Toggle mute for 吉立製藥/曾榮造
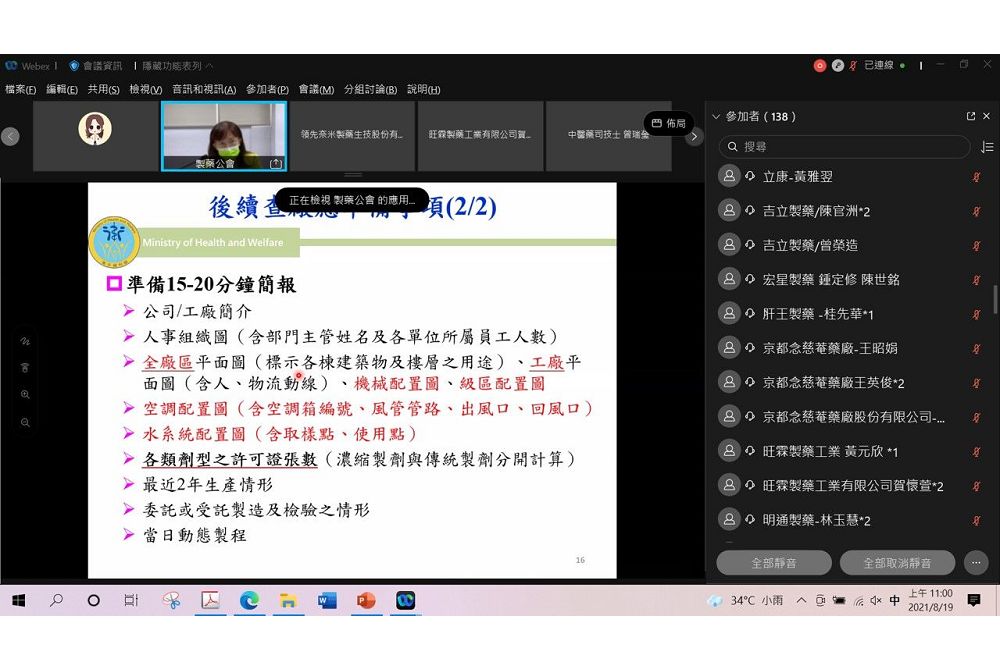 pyautogui.click(x=976, y=245)
